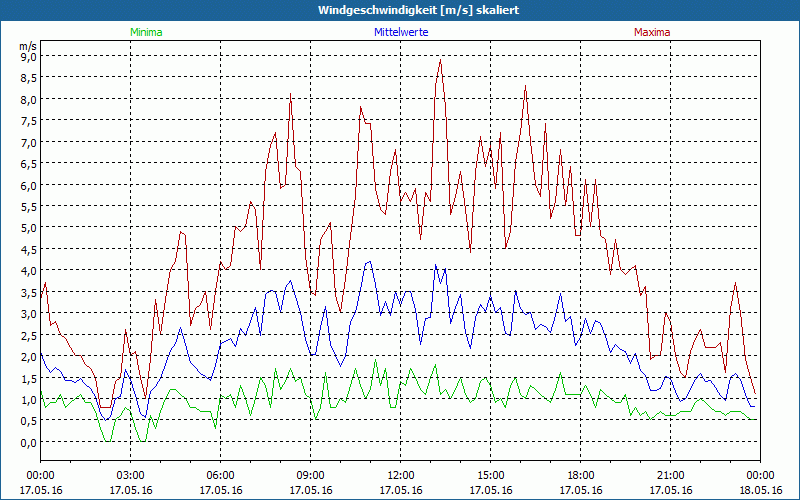Select the blue Mittelwerte legend label
The height and width of the screenshot is (500, 800).
(x=401, y=32)
